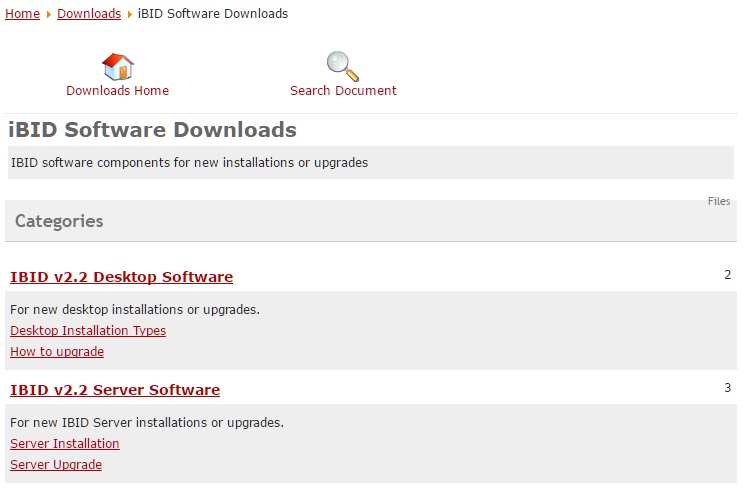743x491 pixels.
Task: Click the Categories section header
Action: [59, 221]
